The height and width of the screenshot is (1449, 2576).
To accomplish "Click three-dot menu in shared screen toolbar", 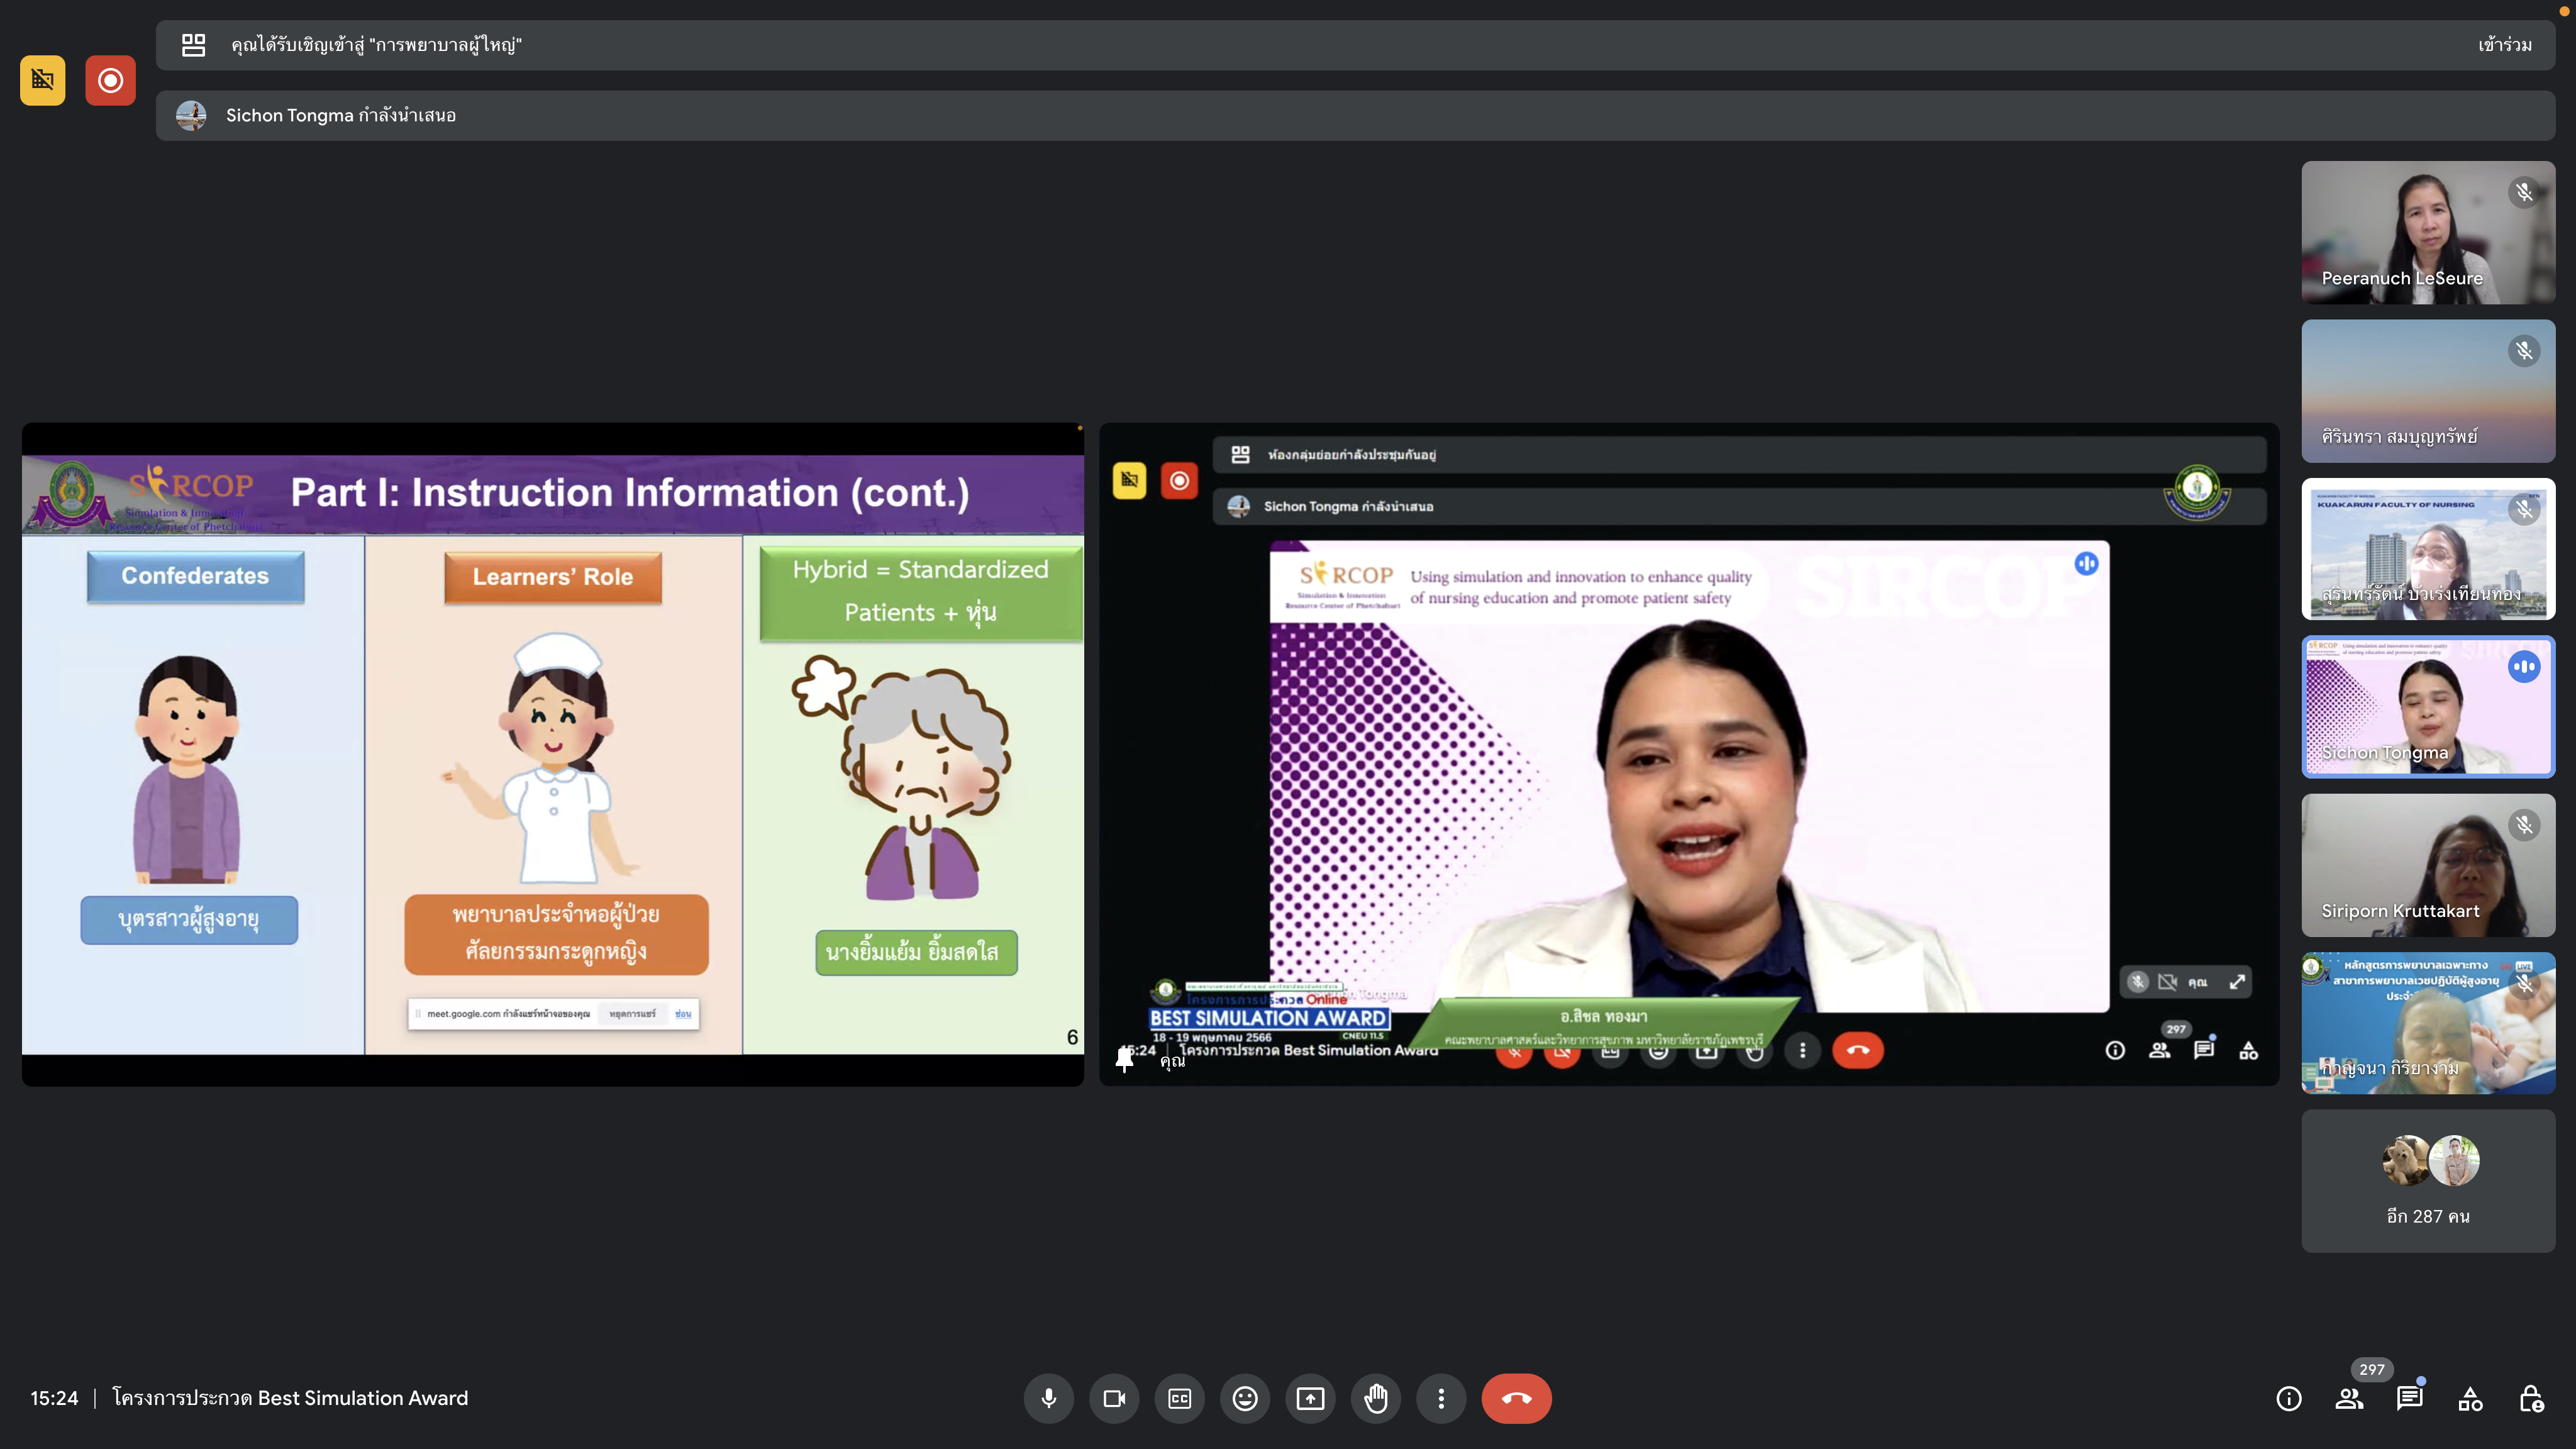I will [x=1803, y=1050].
